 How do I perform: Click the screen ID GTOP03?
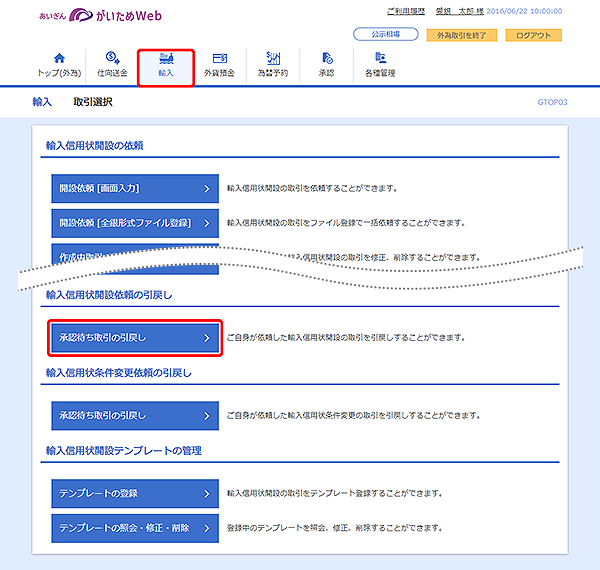click(552, 102)
